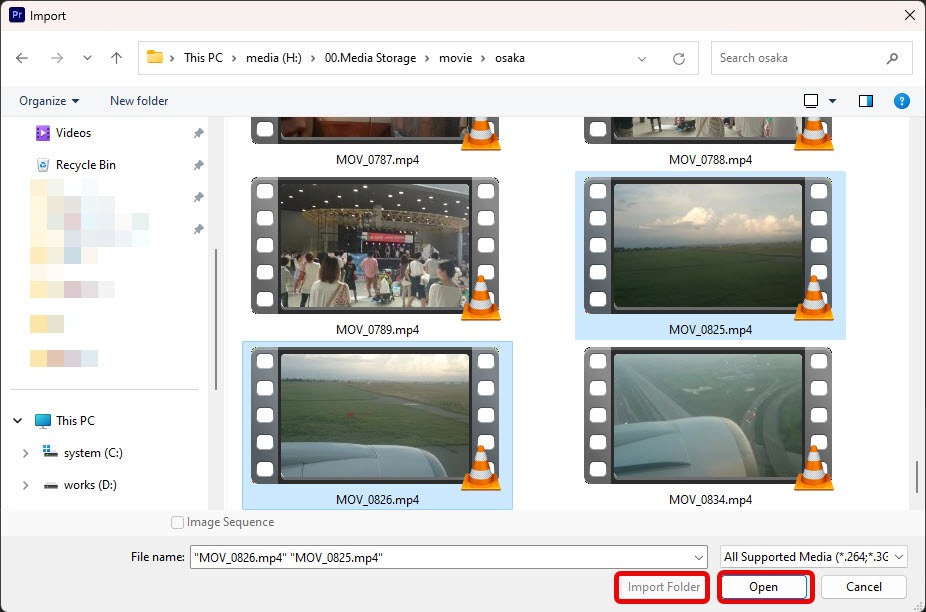
Task: Select This PC in navigation tree
Action: click(75, 421)
